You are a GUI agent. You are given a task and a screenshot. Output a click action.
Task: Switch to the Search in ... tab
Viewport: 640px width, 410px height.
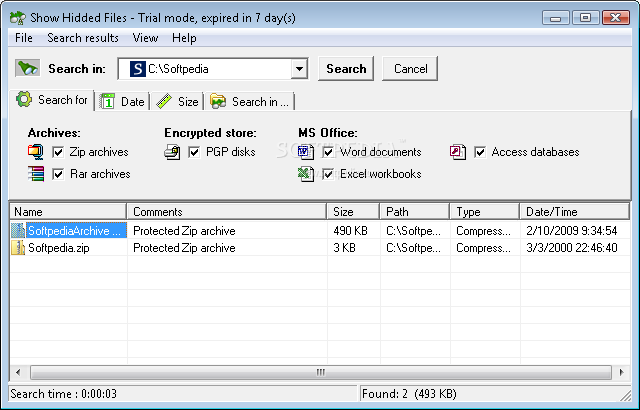[x=250, y=102]
